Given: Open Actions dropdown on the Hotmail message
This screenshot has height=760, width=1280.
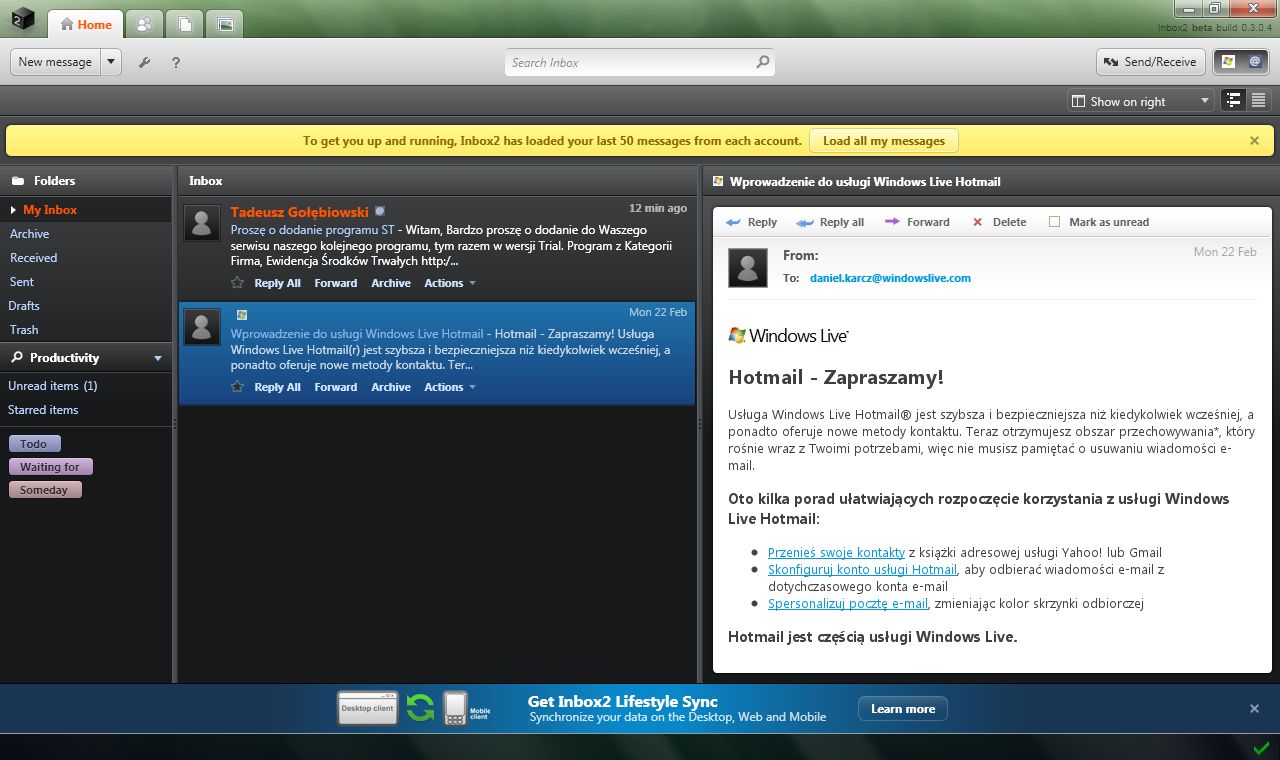Looking at the screenshot, I should point(449,387).
